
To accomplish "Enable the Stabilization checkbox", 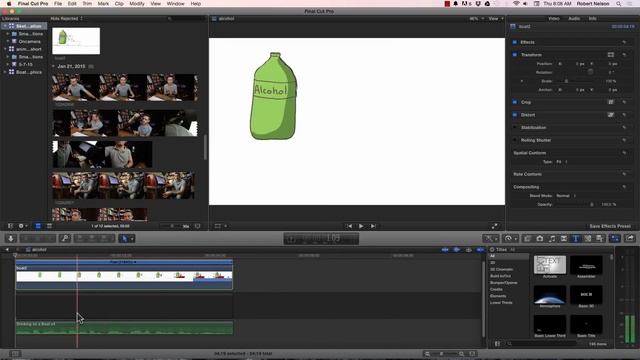I will point(515,127).
